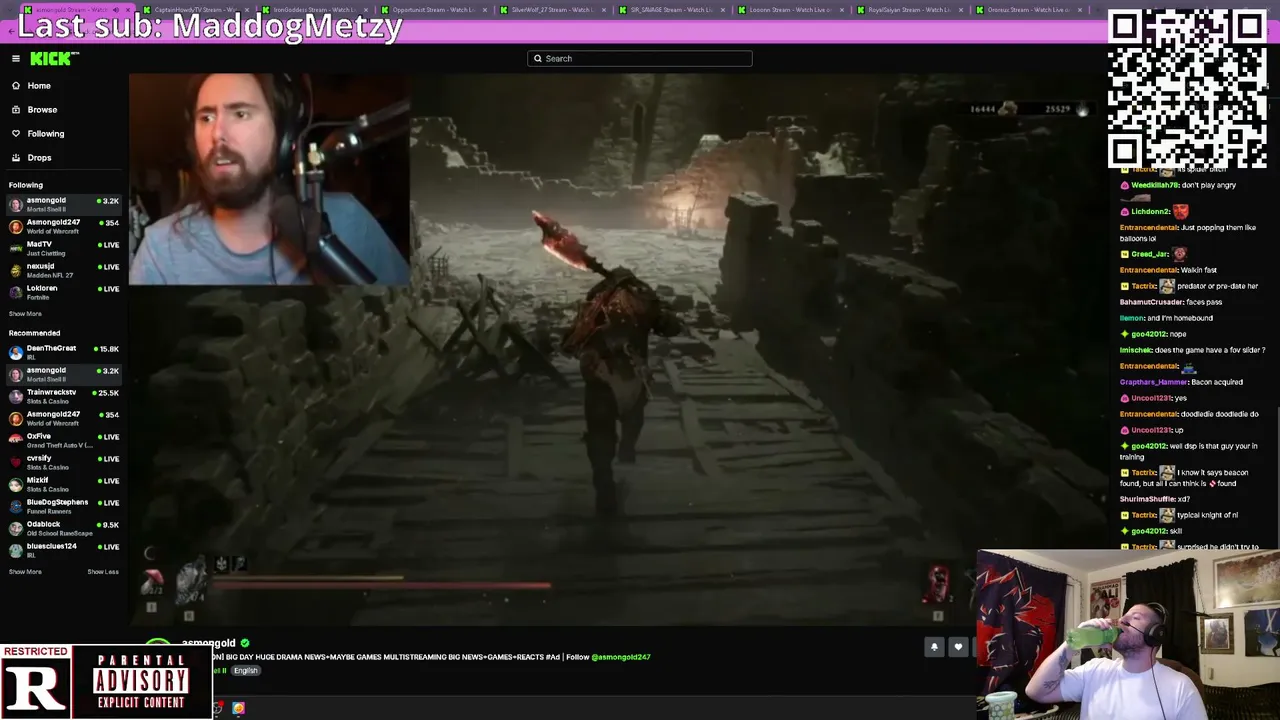The height and width of the screenshot is (720, 1280).
Task: Switch to SilverWolf_27 Stream tab
Action: point(552,10)
